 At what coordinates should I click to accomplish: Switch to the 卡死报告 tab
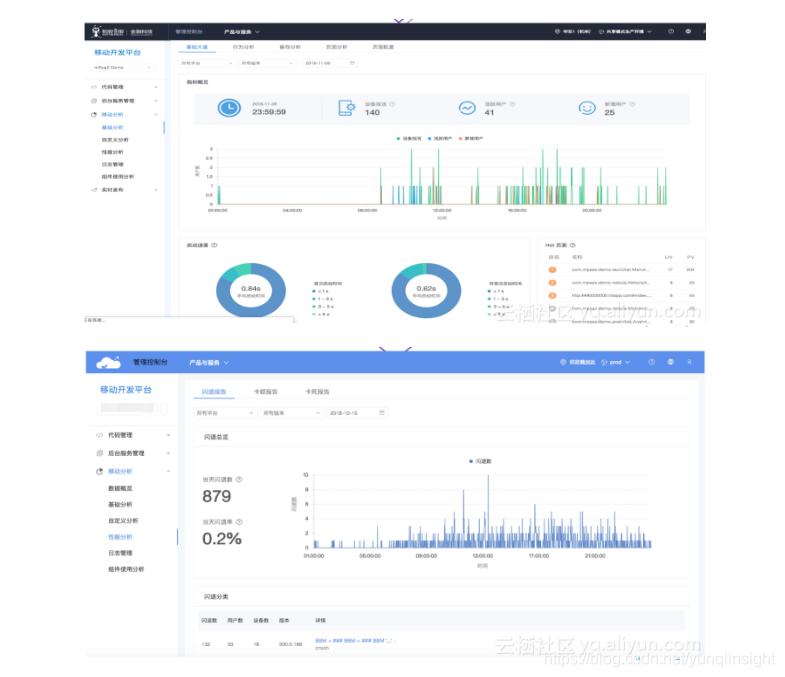tap(317, 392)
